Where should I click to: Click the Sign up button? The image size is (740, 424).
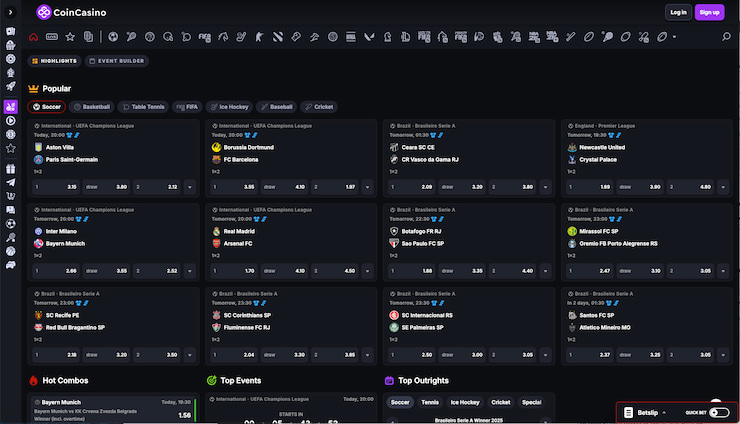(709, 12)
